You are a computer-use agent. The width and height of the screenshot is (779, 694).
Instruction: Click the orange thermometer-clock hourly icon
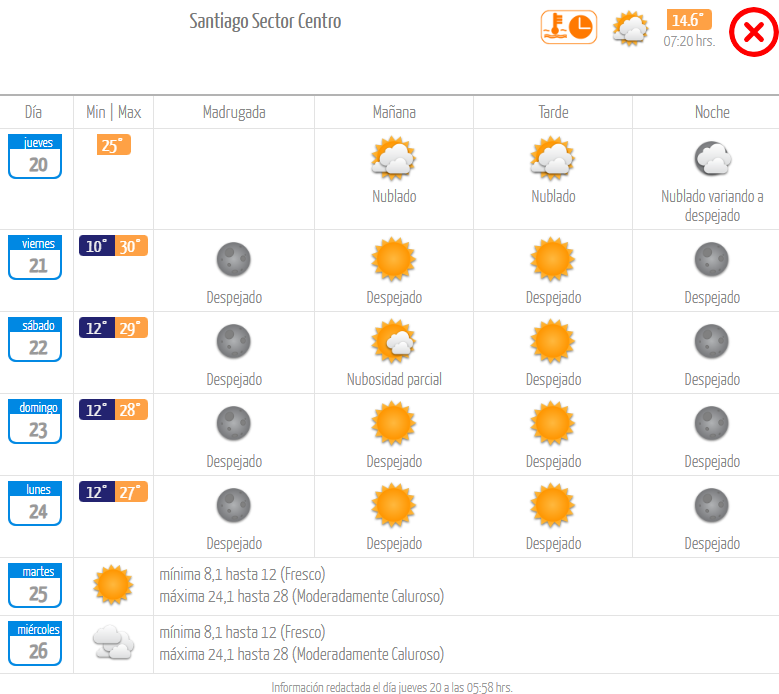(x=569, y=27)
